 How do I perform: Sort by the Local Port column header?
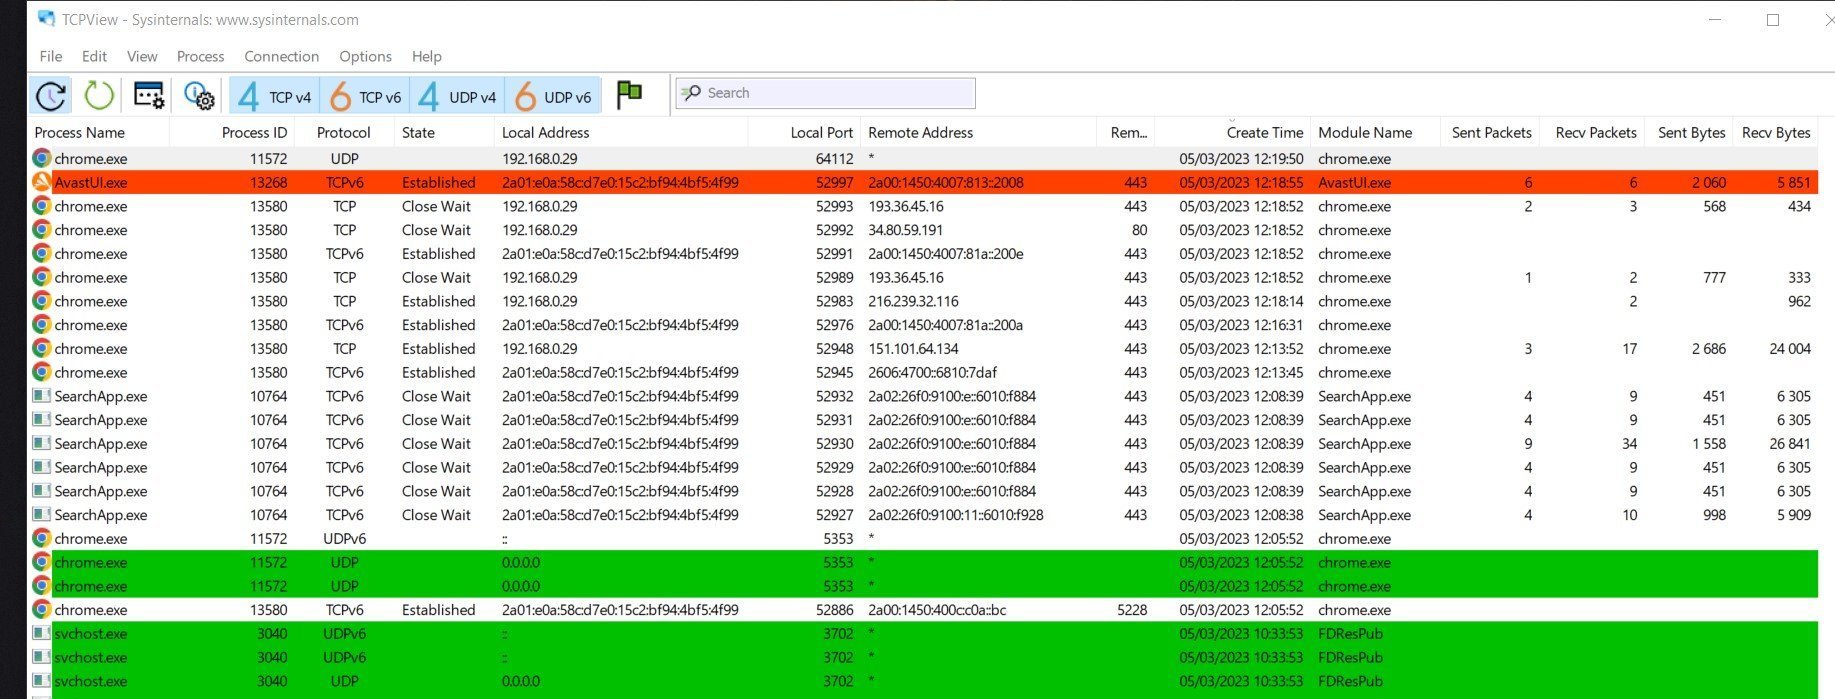coord(821,132)
